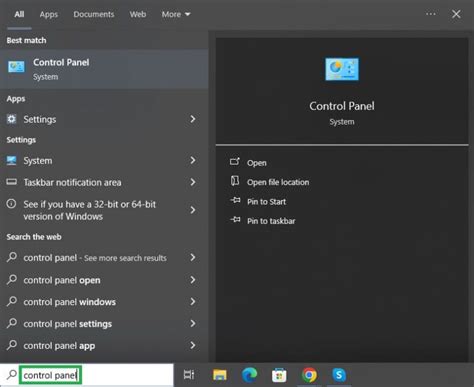This screenshot has width=474, height=387.
Task: Click the Open action icon
Action: tap(235, 162)
